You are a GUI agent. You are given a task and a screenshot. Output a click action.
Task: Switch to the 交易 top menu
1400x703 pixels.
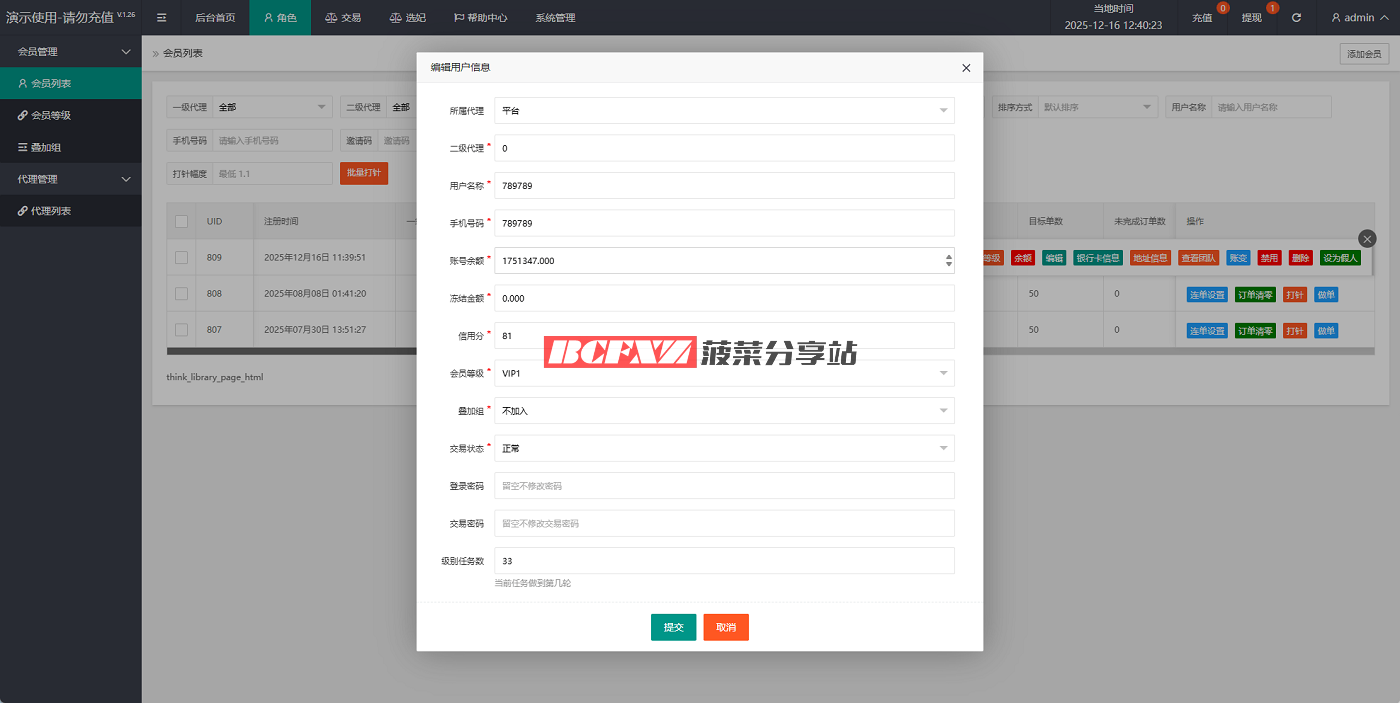pos(343,17)
